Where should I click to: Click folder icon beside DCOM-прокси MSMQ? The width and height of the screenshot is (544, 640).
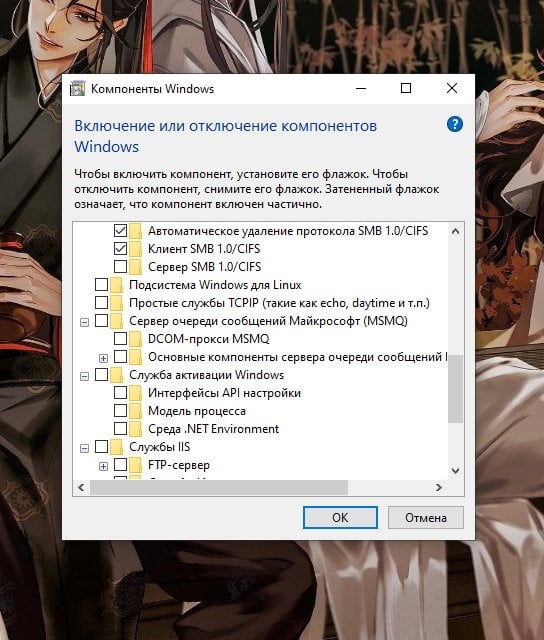pyautogui.click(x=135, y=339)
